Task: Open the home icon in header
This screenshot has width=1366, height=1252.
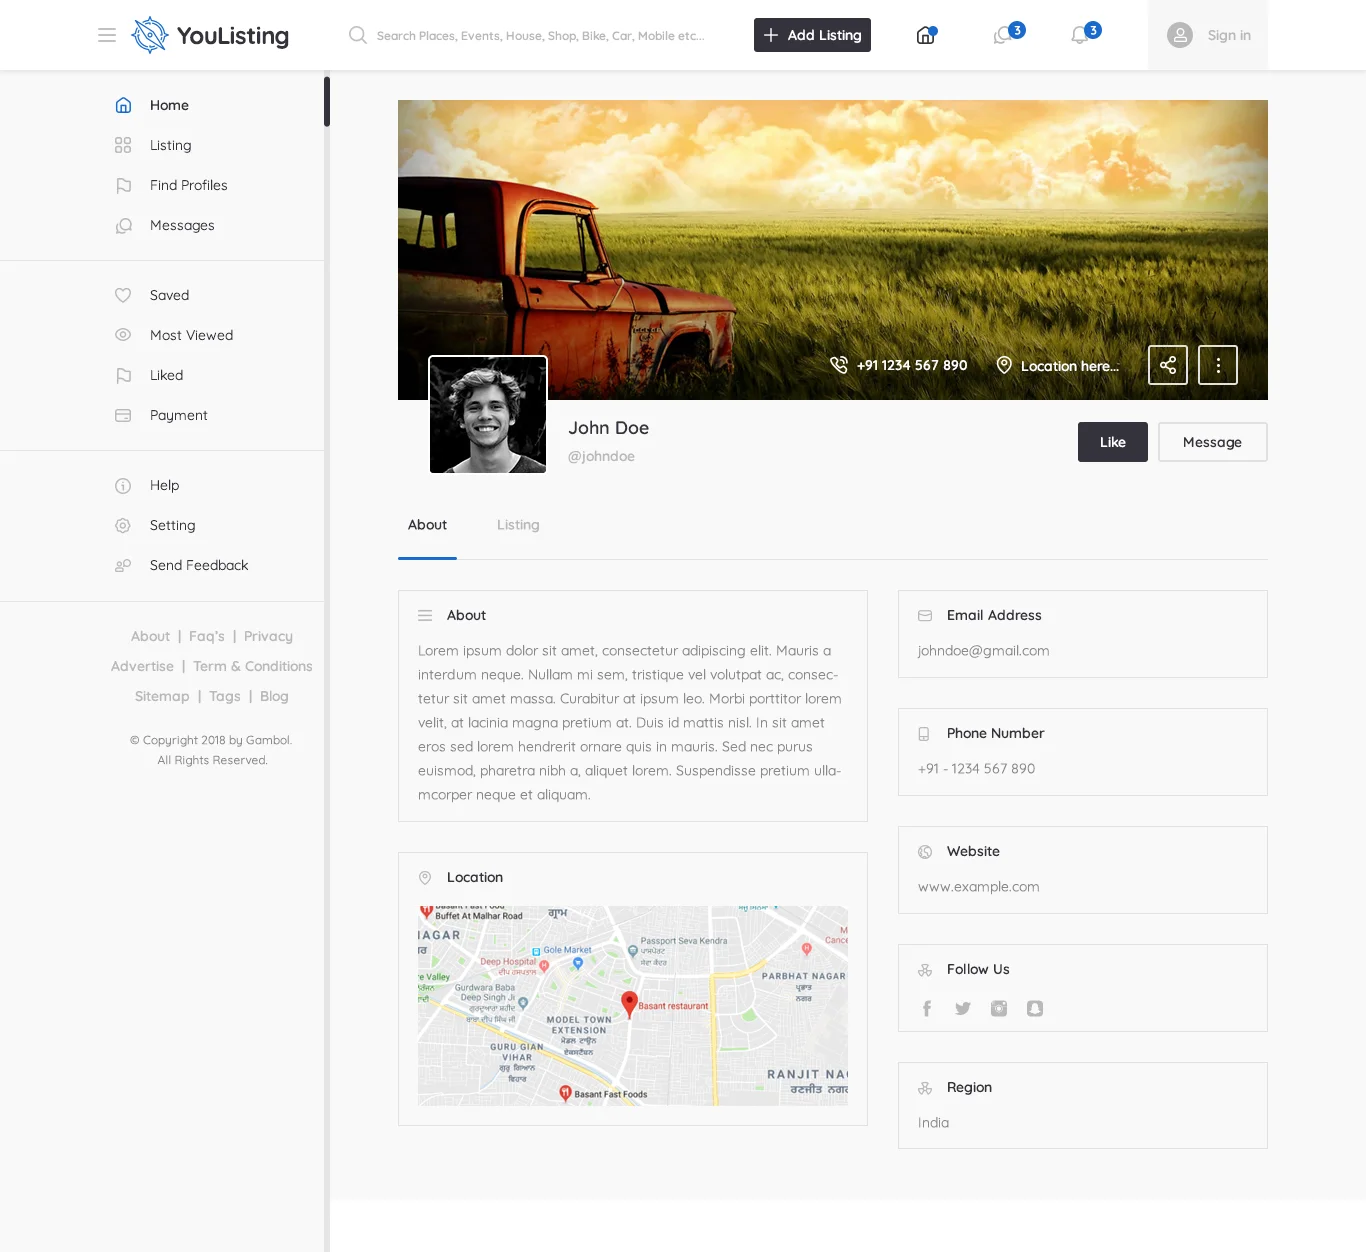Action: pyautogui.click(x=926, y=36)
